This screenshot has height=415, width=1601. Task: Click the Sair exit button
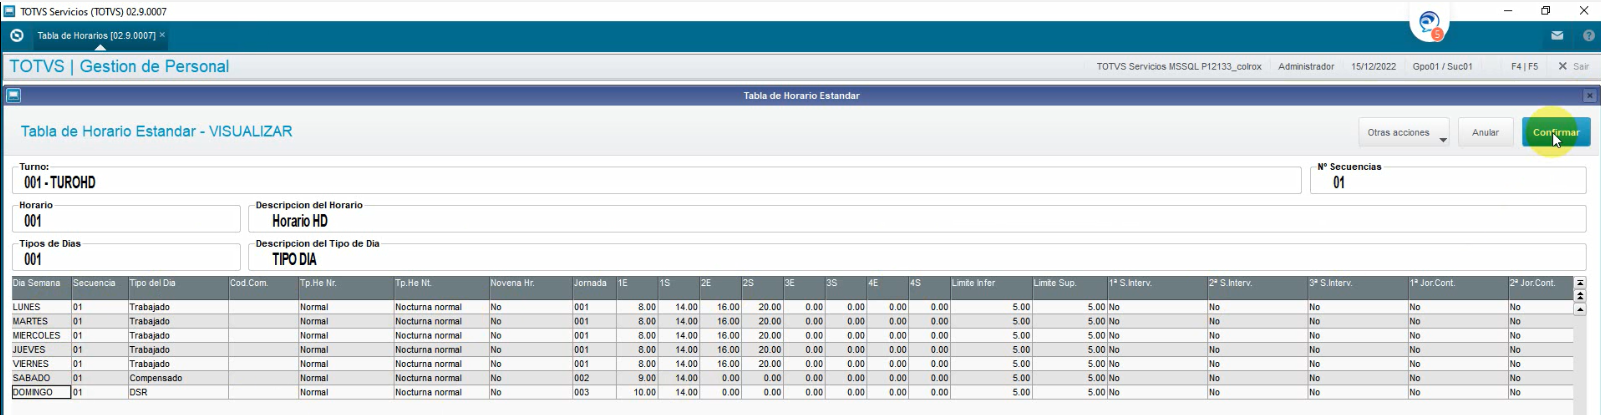coord(1573,66)
